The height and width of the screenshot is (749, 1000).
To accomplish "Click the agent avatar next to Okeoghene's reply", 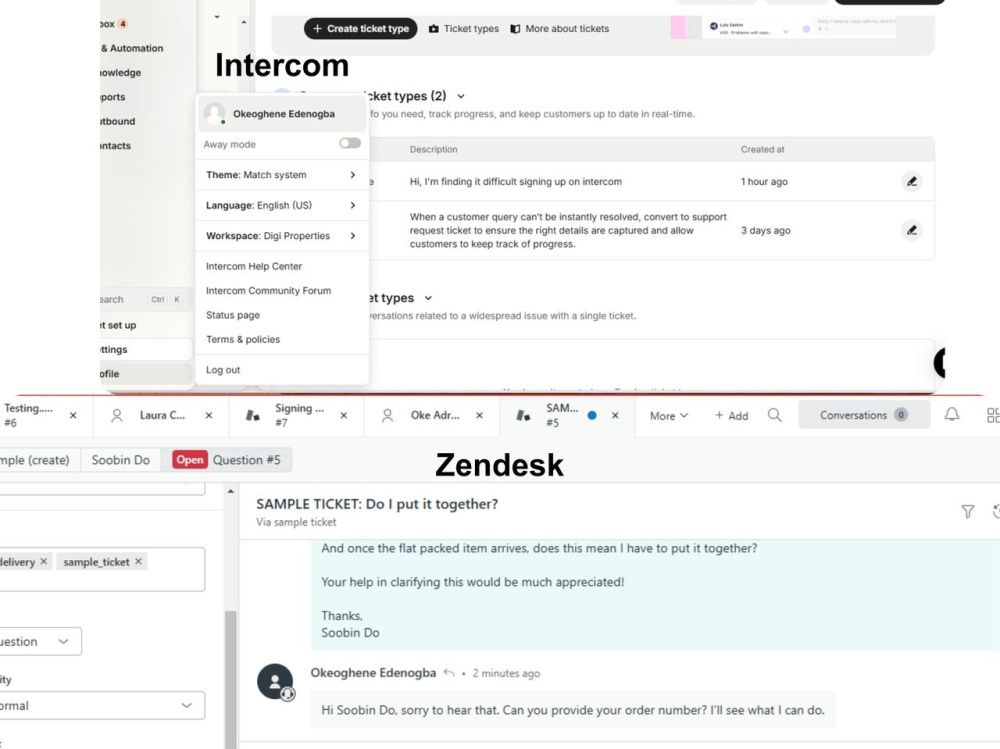I will click(275, 681).
